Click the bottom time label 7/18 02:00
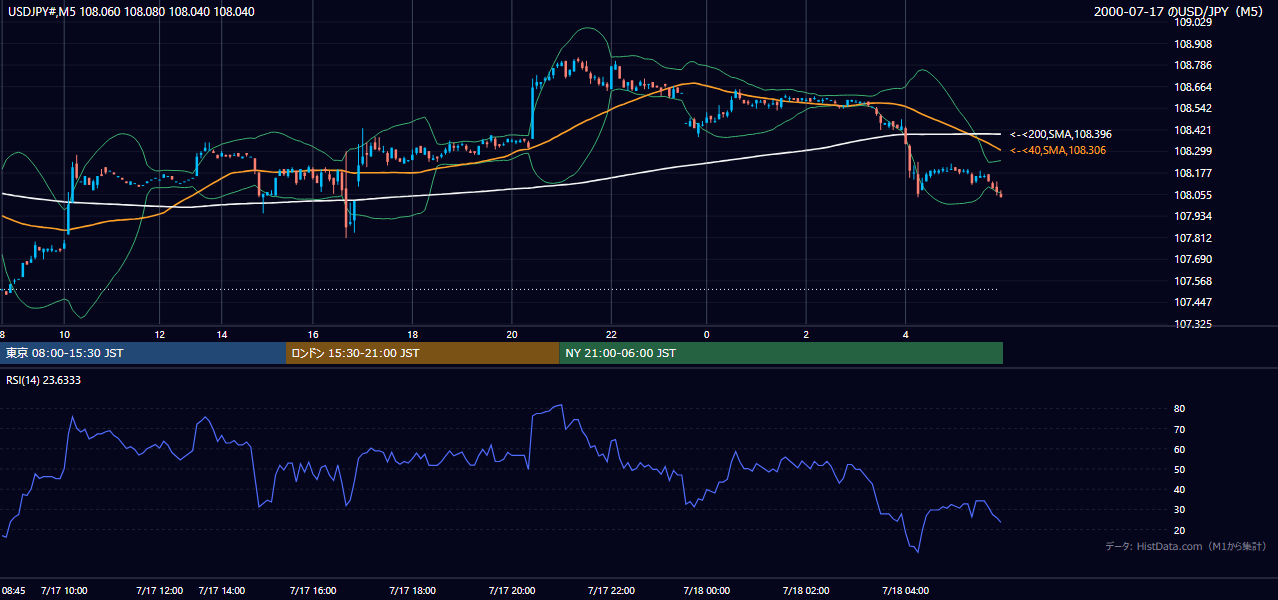 pos(806,590)
